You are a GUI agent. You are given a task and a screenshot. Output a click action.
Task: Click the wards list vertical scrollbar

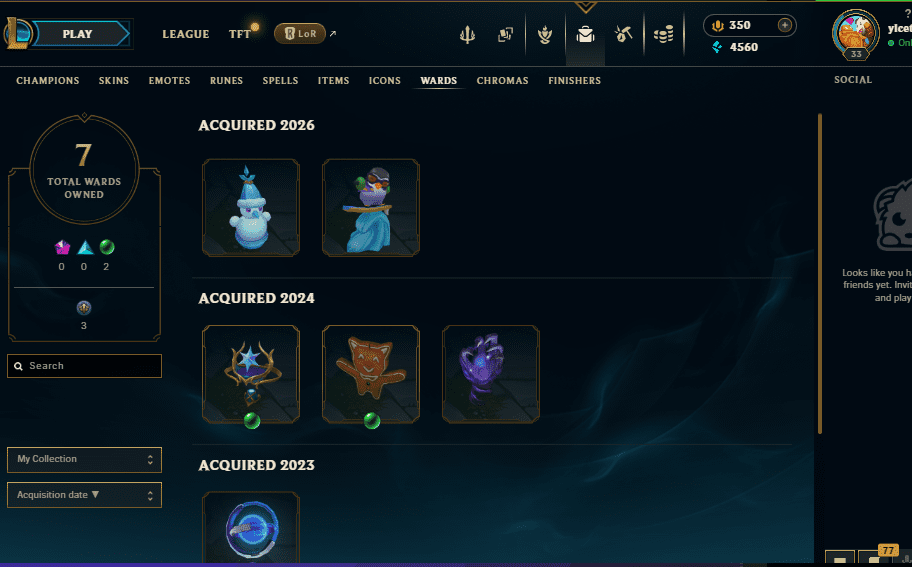820,273
